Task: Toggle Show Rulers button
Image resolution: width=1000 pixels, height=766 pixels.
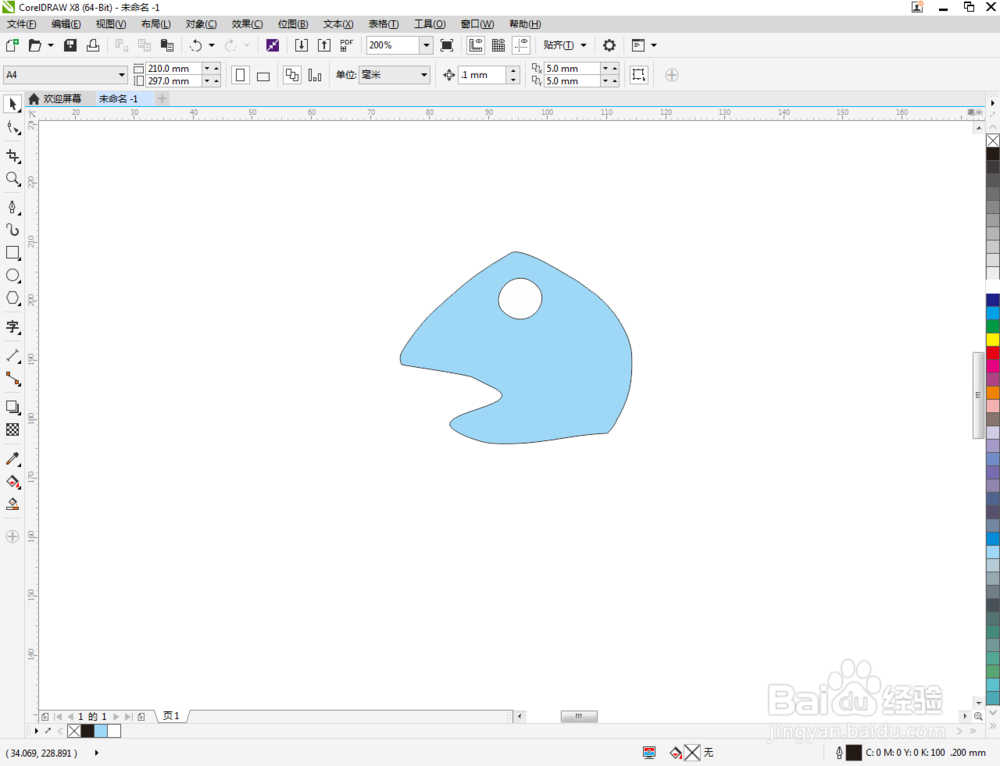Action: (x=476, y=45)
